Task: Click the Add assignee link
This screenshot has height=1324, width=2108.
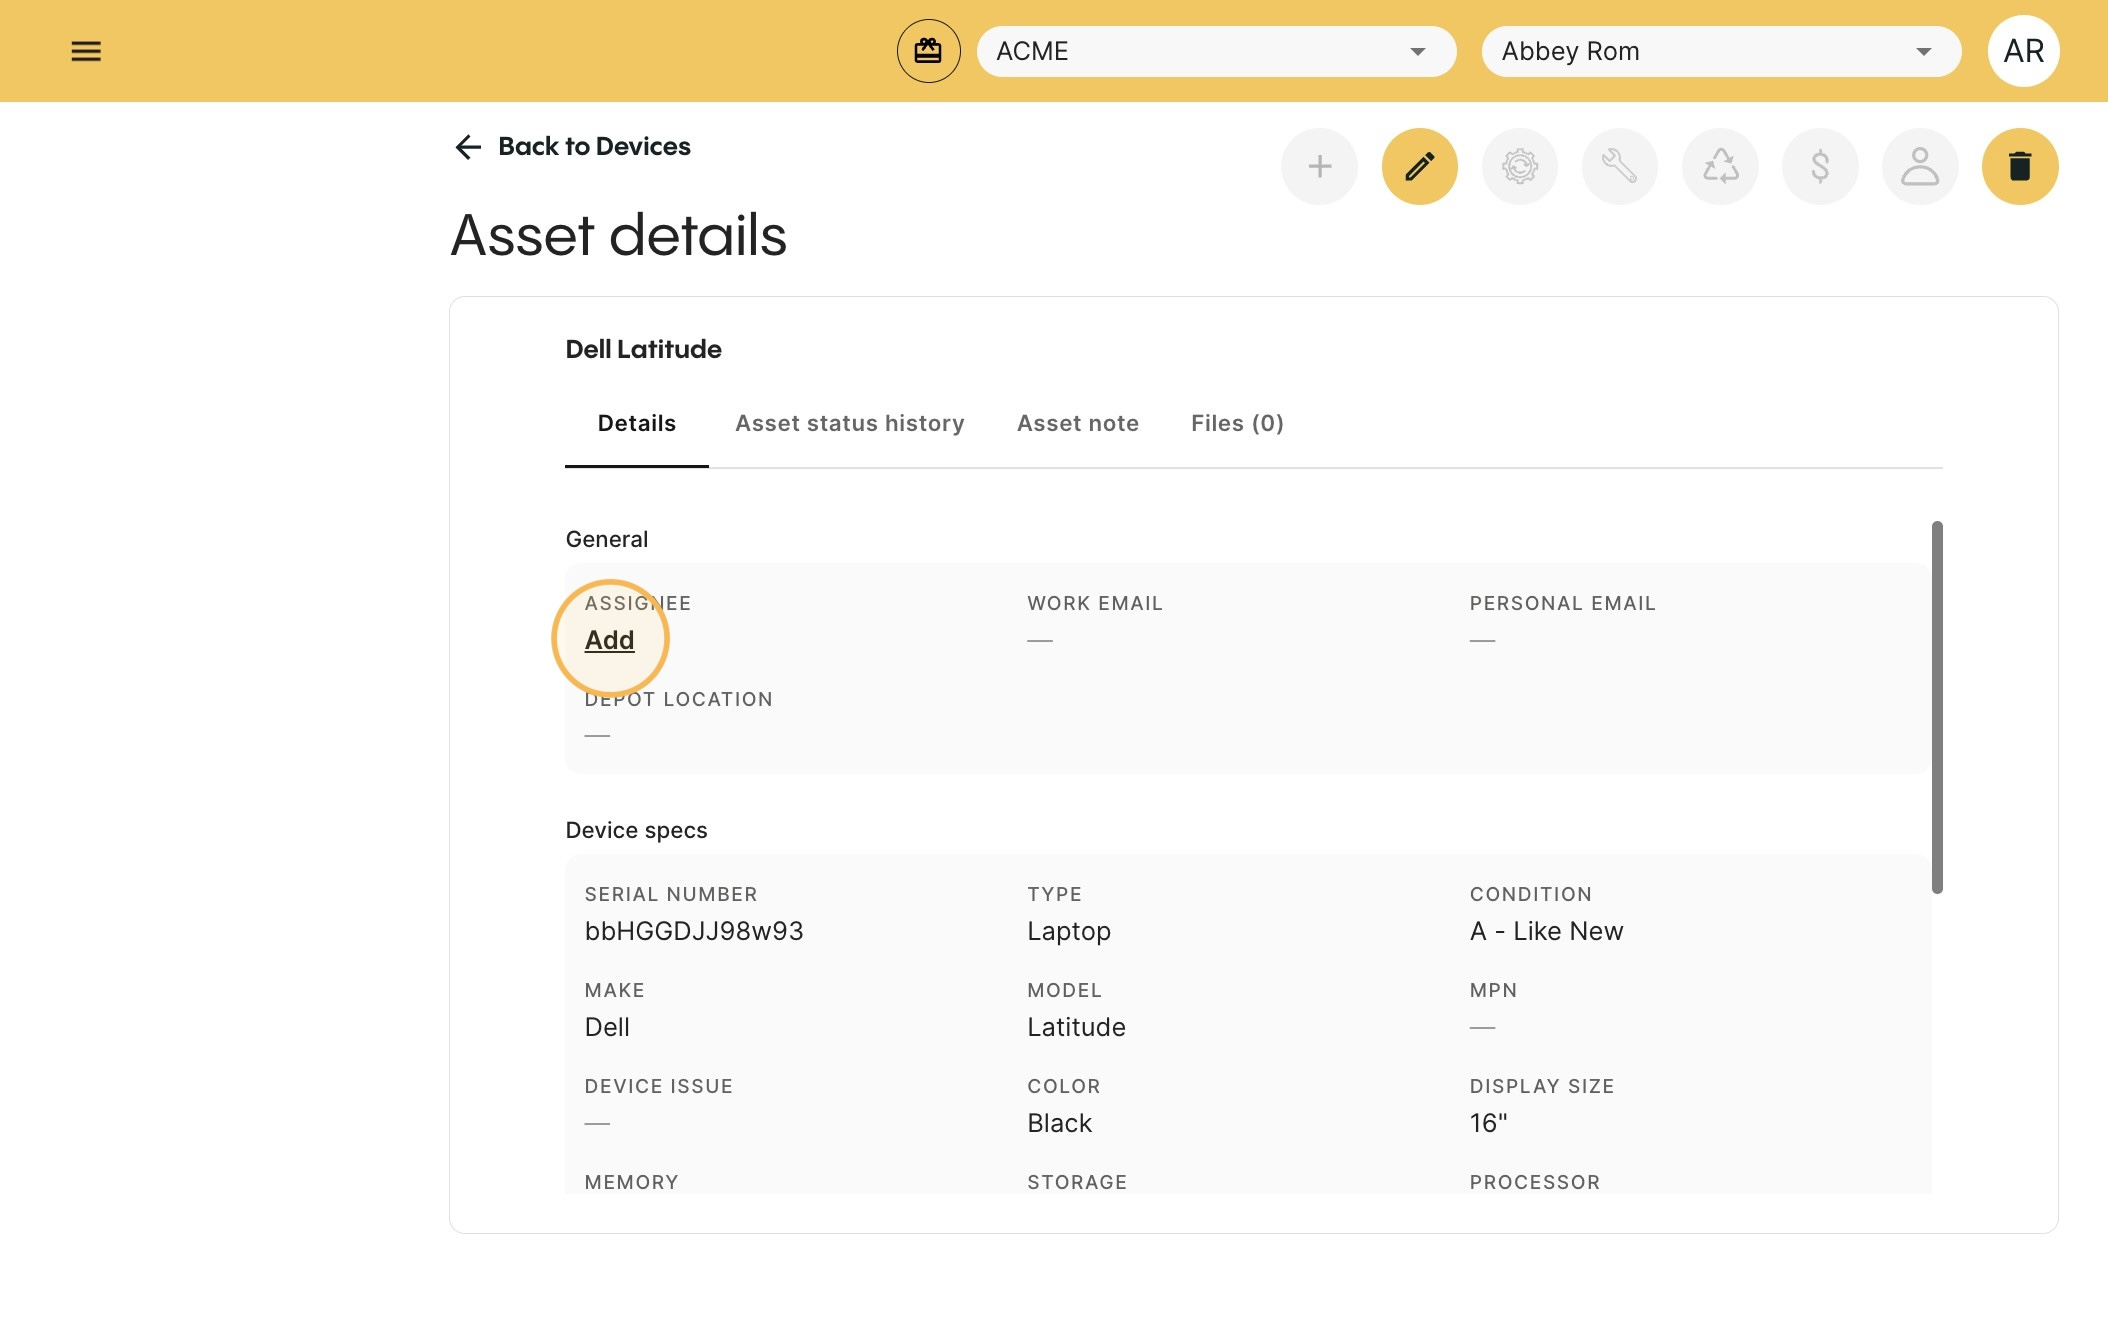Action: coord(609,640)
